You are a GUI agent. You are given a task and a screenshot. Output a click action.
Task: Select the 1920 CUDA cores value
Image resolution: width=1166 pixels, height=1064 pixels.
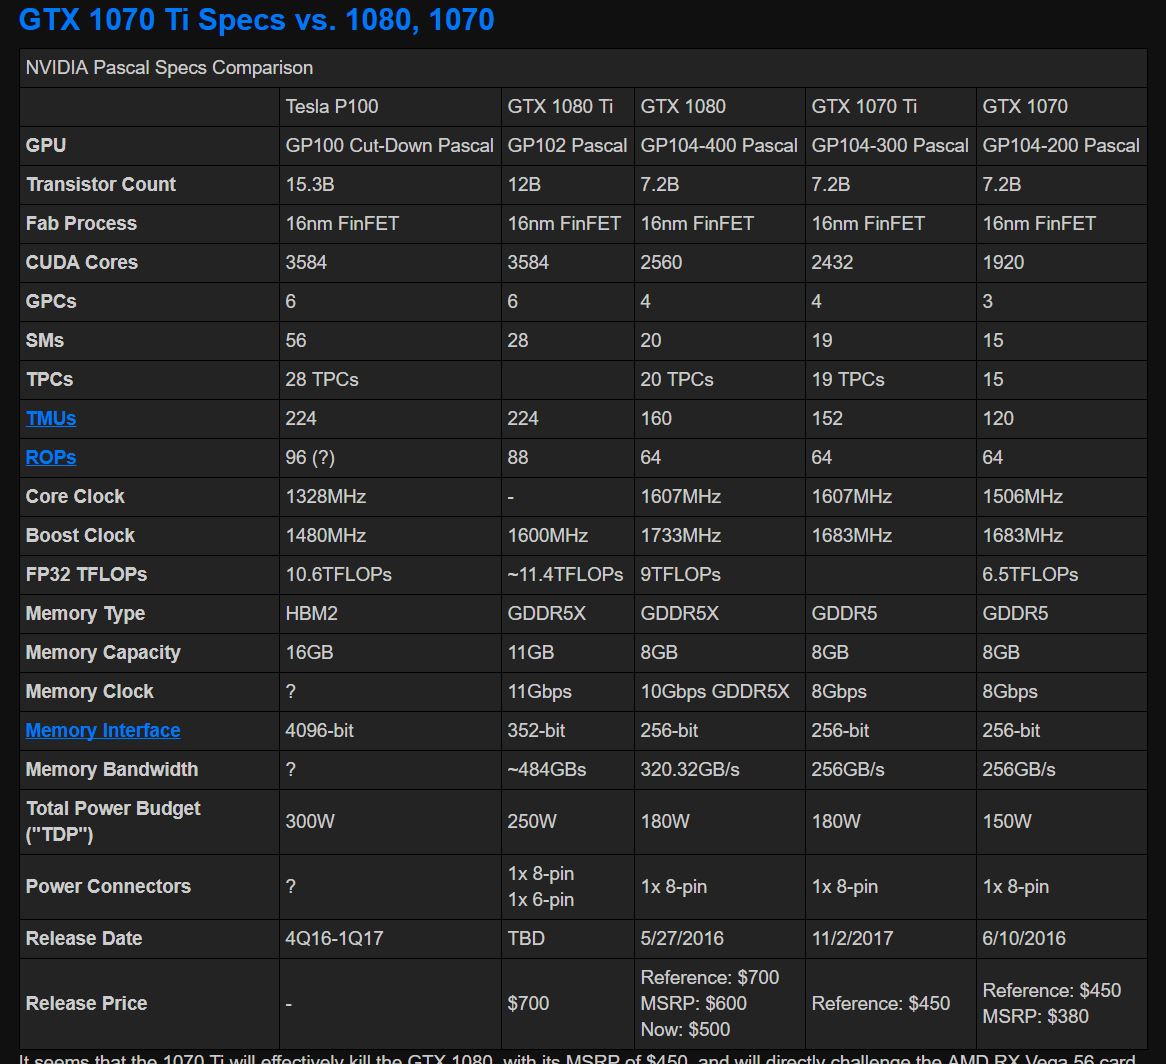(x=1003, y=262)
